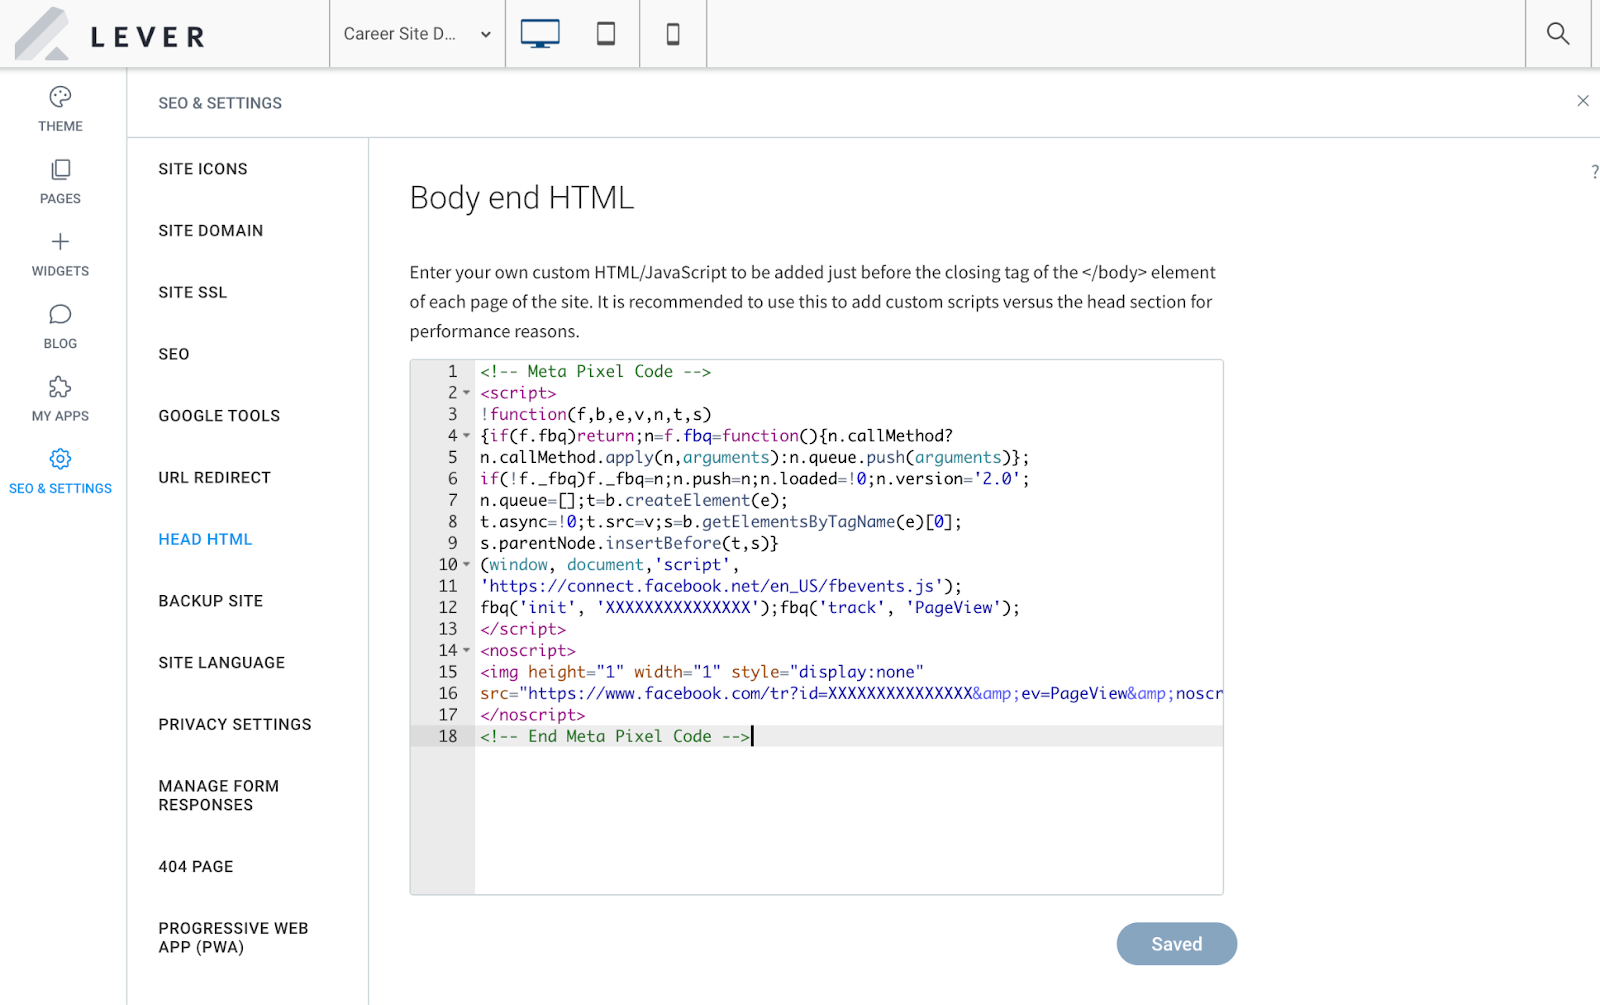Open the Career Site dropdown
Viewport: 1600px width, 1005px height.
[417, 34]
